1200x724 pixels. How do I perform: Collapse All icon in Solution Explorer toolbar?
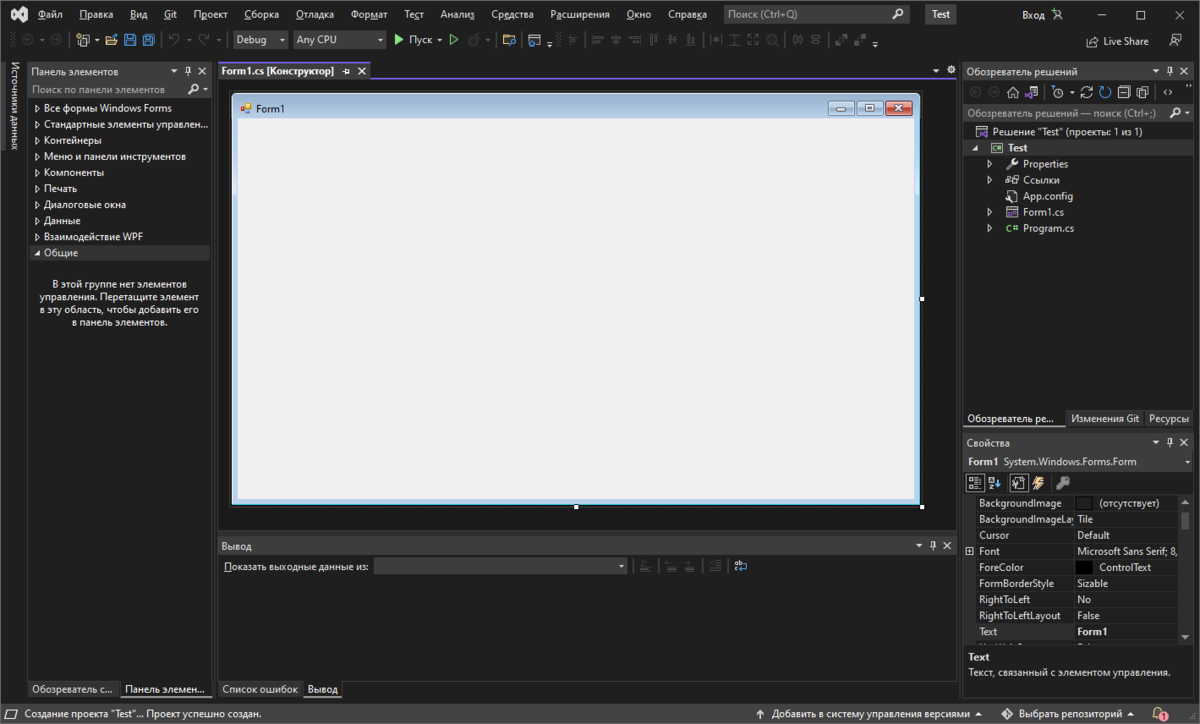click(x=1123, y=92)
